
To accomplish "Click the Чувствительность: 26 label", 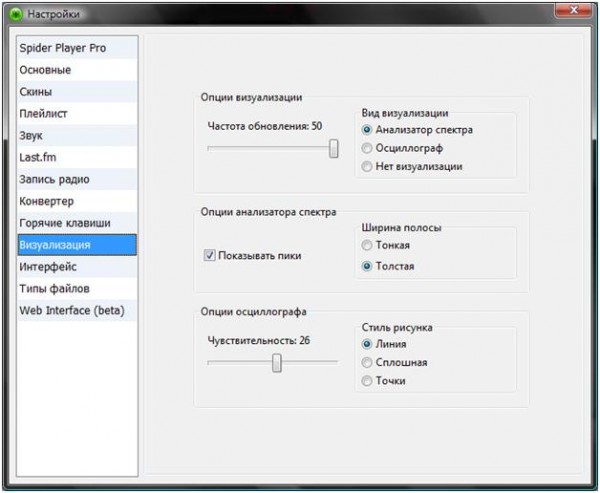I will 259,340.
